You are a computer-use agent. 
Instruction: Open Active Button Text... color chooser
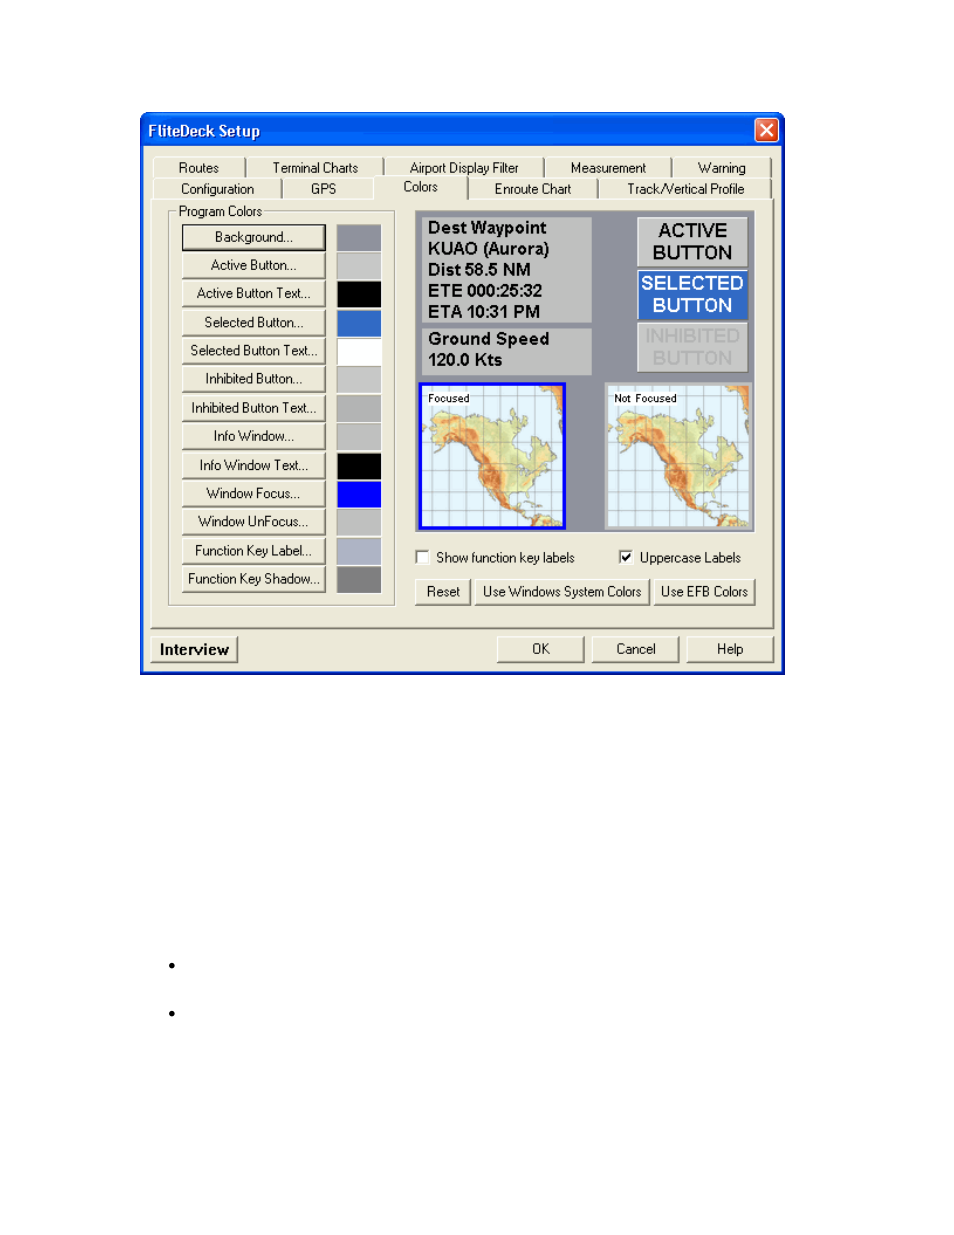point(254,293)
